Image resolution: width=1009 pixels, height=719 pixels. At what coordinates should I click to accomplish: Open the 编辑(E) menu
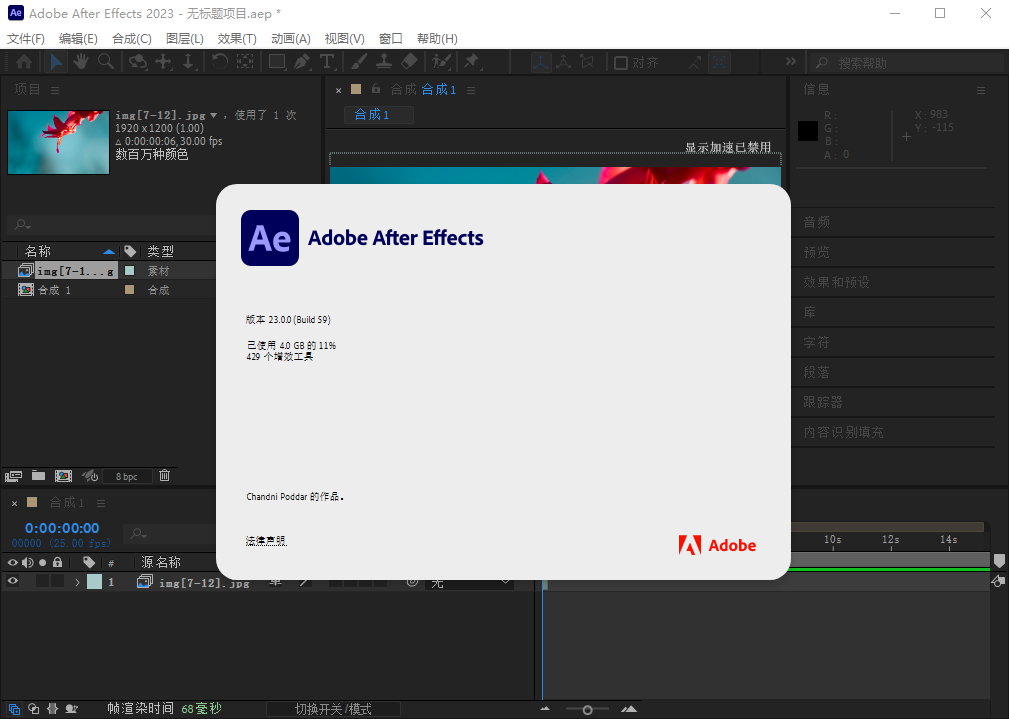click(x=78, y=39)
